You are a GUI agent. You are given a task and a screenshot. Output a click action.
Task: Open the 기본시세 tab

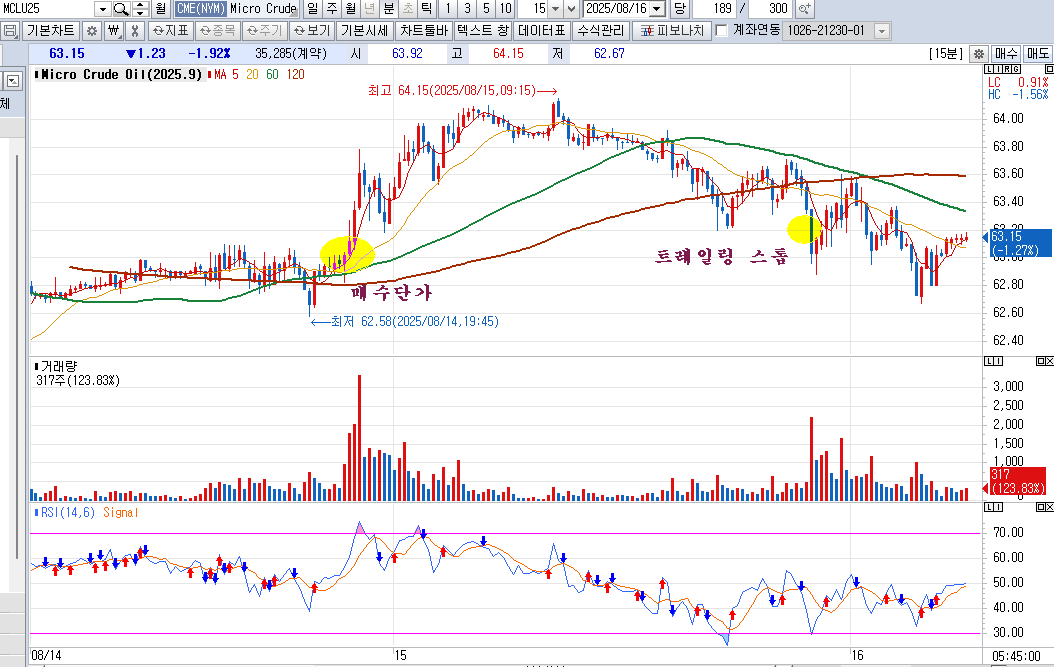pyautogui.click(x=364, y=31)
